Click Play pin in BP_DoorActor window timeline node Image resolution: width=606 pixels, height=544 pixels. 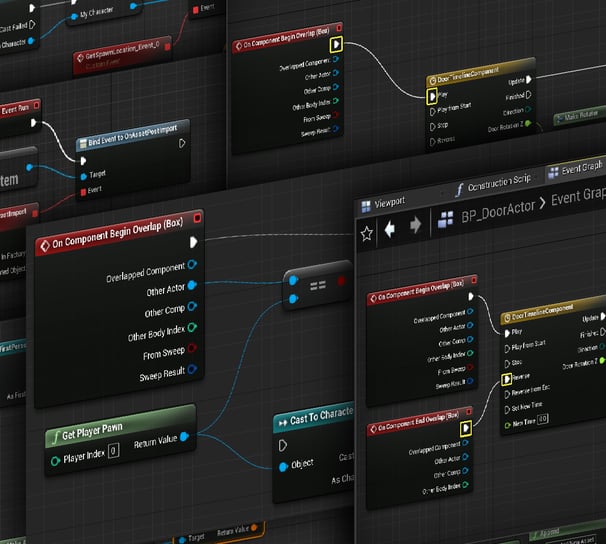coord(507,333)
